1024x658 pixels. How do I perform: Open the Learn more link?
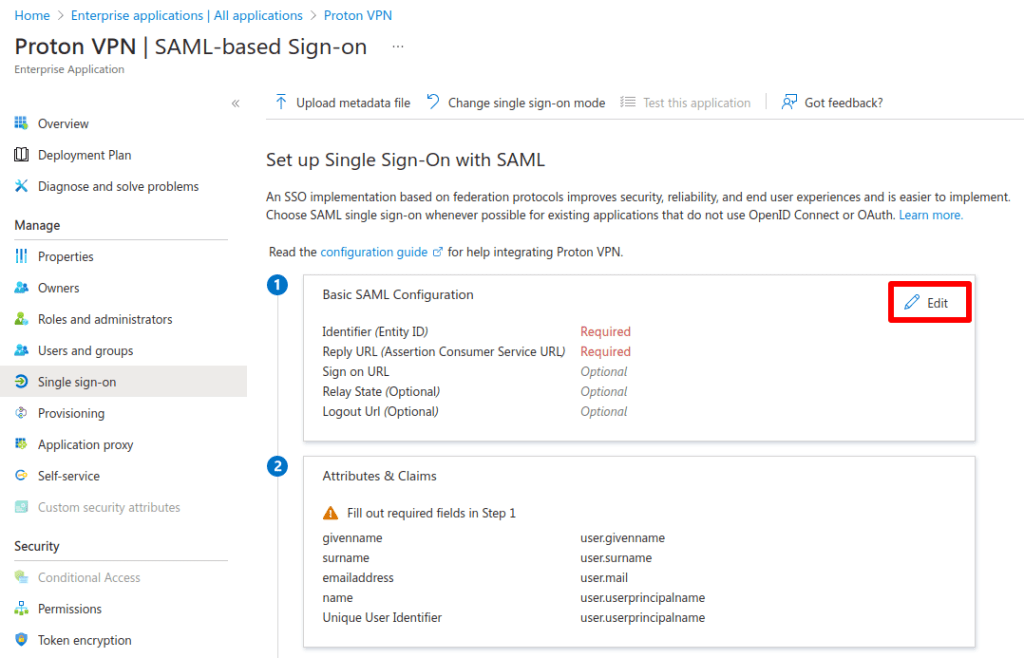[x=931, y=215]
